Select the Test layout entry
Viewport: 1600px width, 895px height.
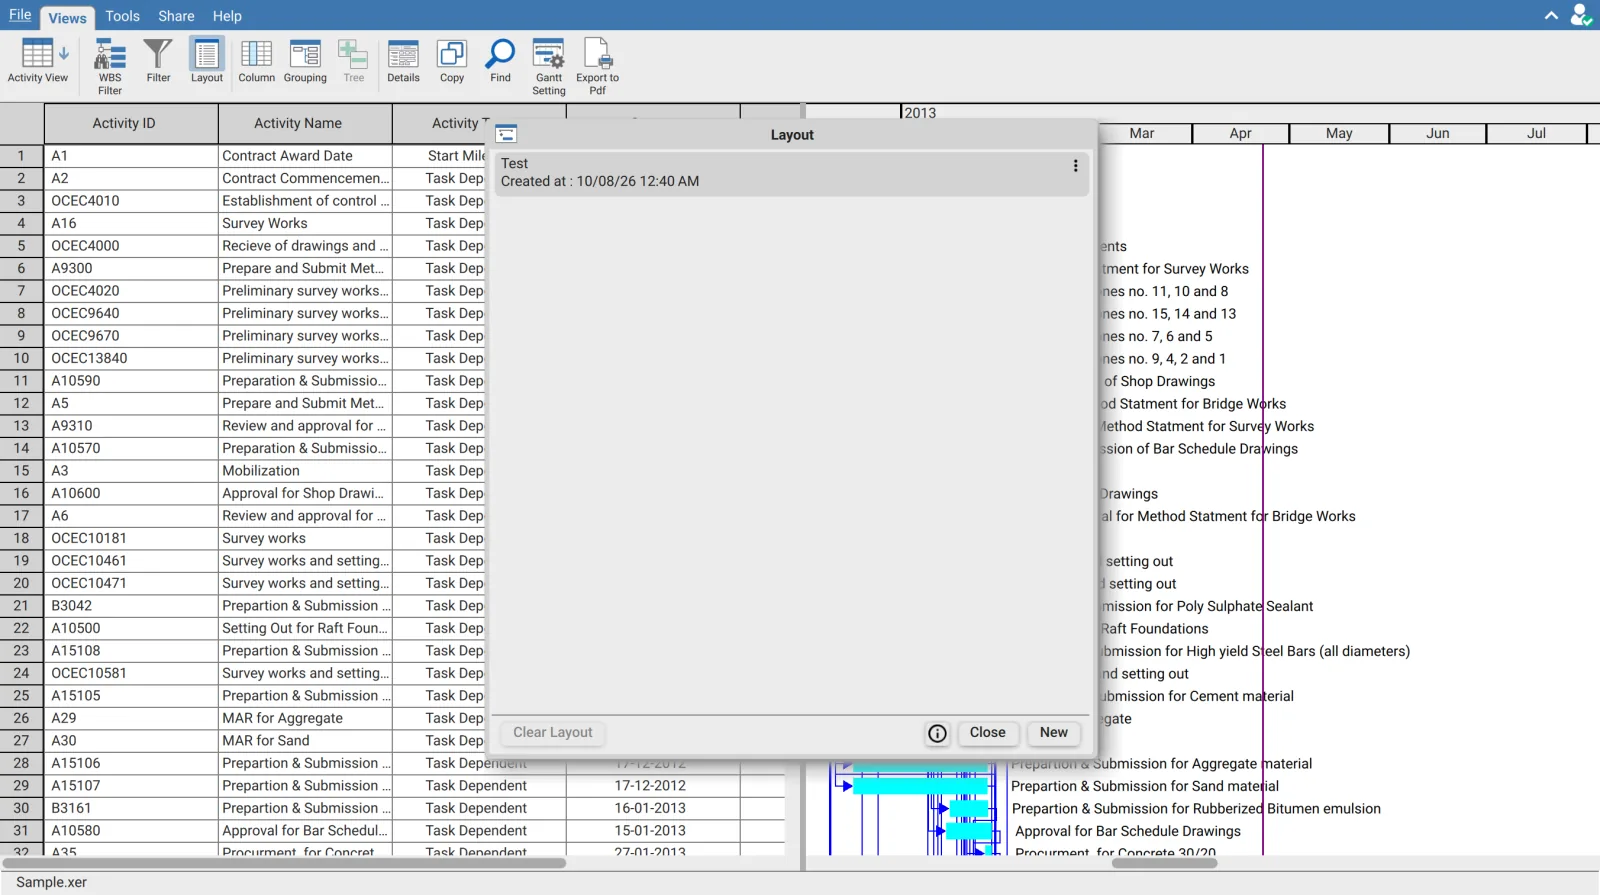(791, 173)
